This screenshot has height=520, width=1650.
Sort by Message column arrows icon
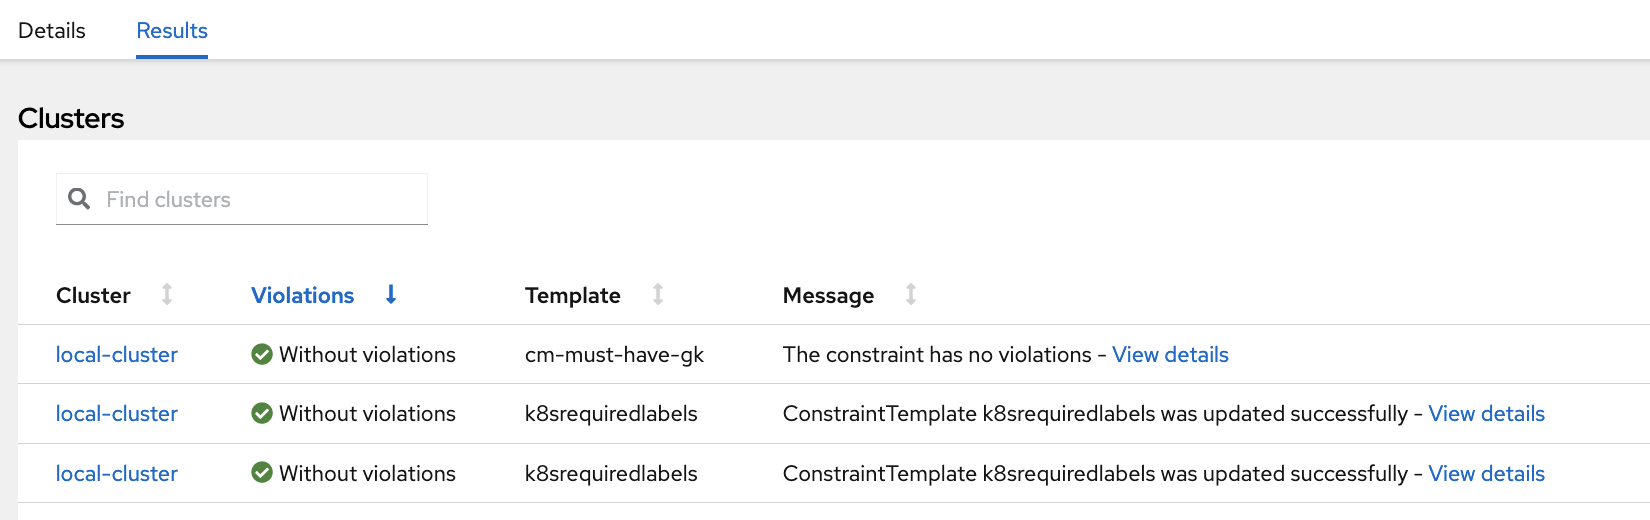(x=911, y=294)
